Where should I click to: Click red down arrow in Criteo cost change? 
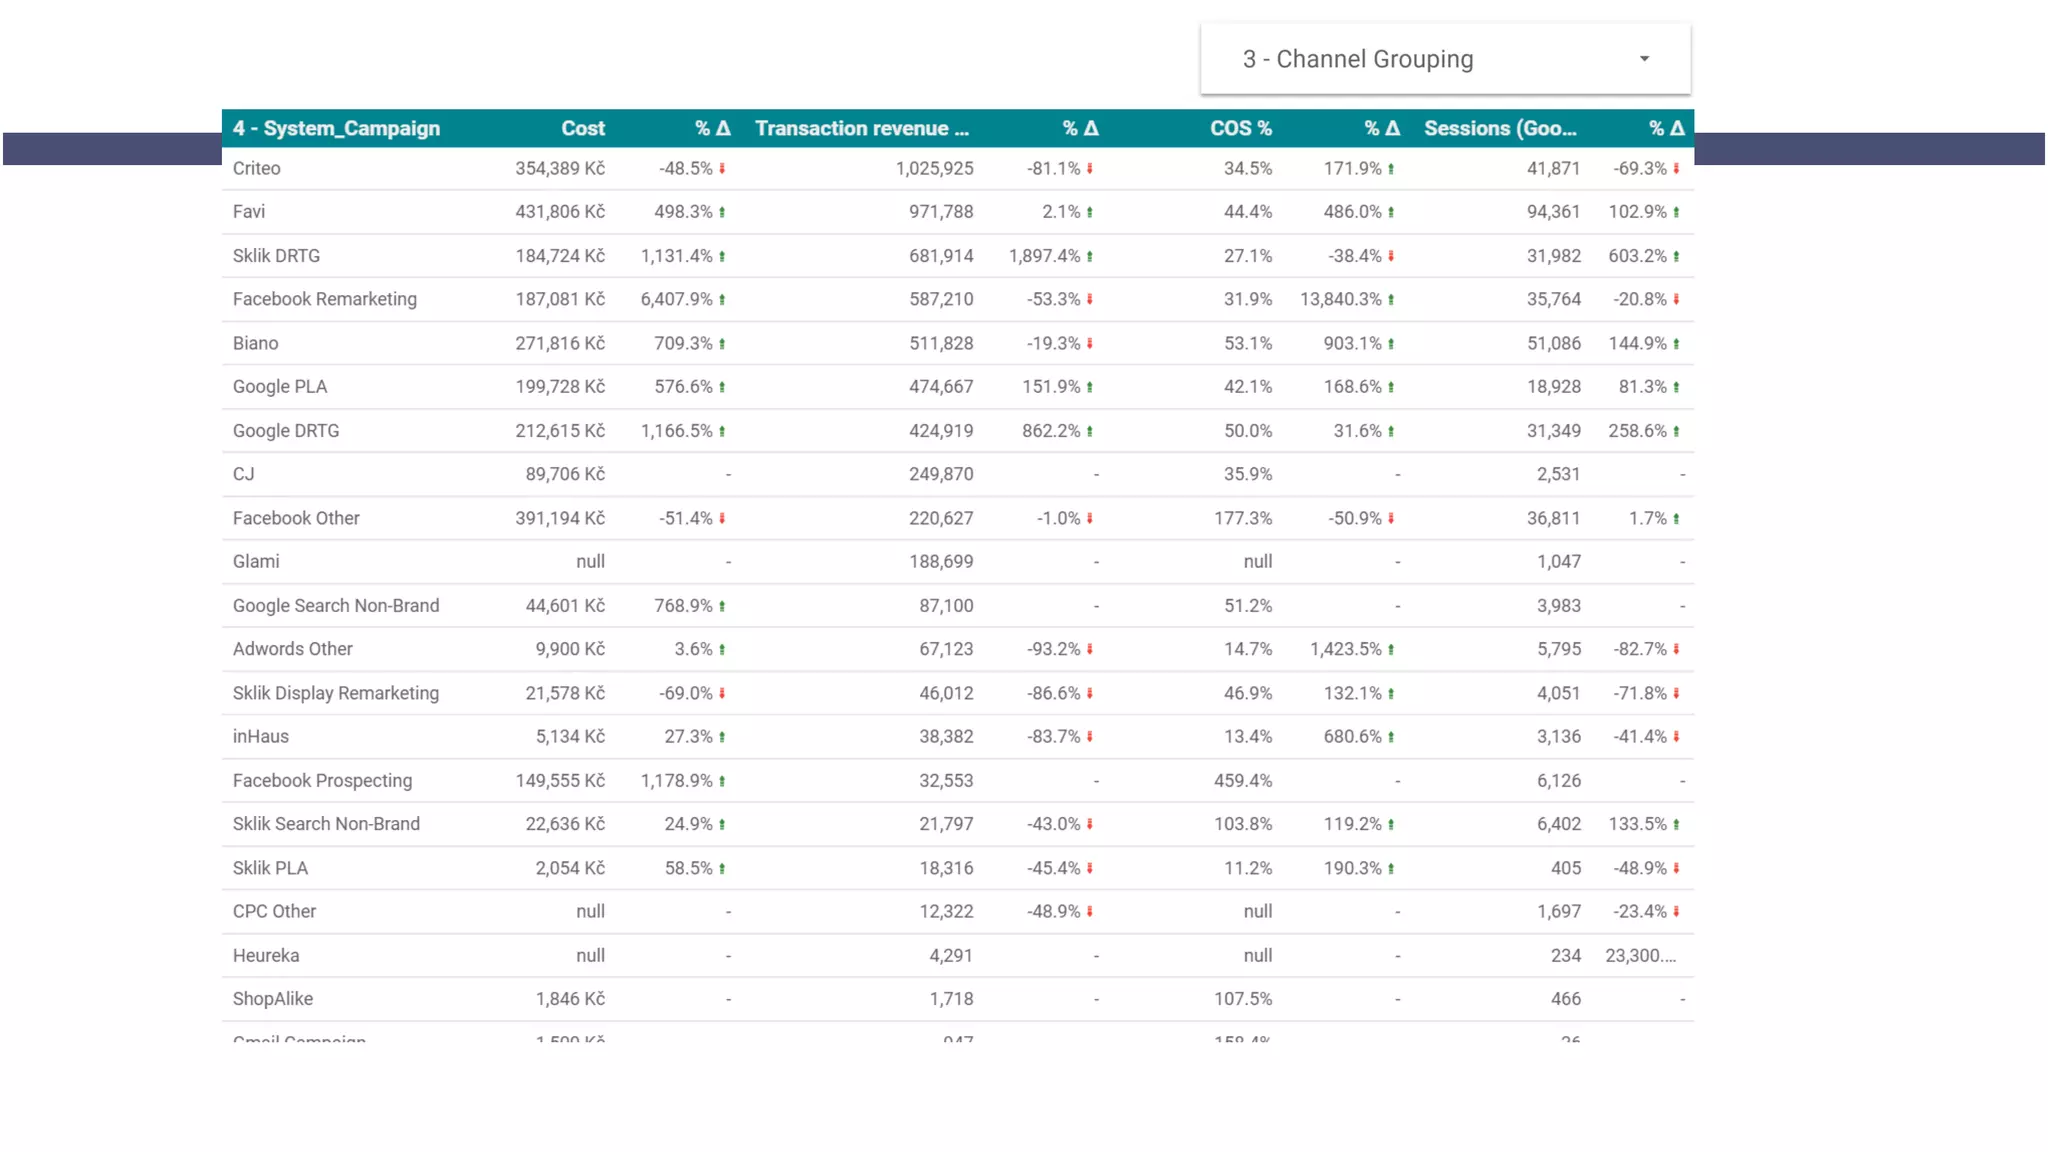(x=722, y=169)
